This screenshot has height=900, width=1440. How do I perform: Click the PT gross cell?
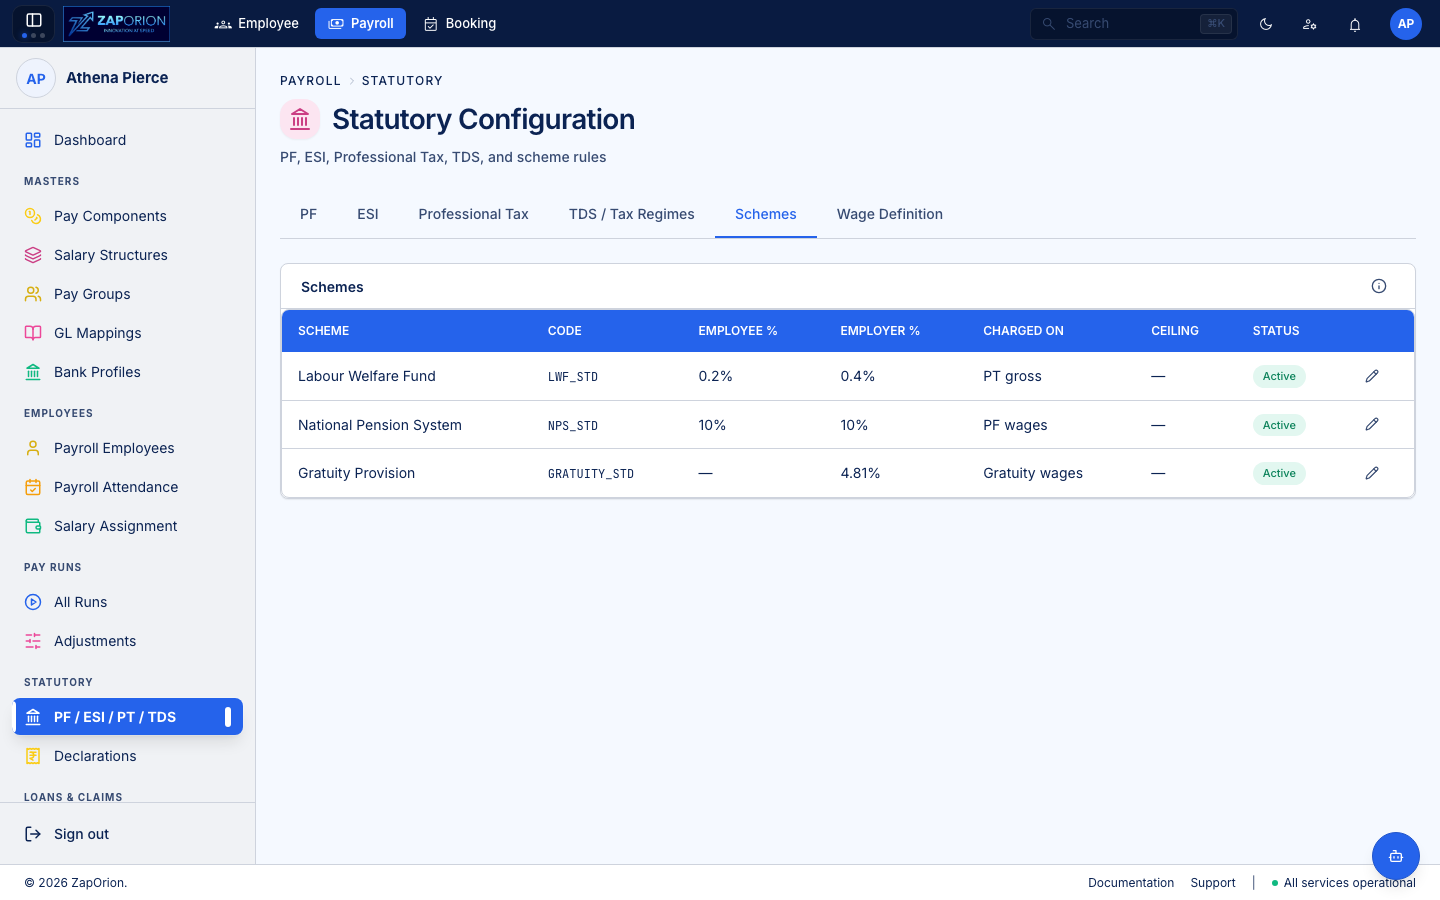[x=1012, y=376]
